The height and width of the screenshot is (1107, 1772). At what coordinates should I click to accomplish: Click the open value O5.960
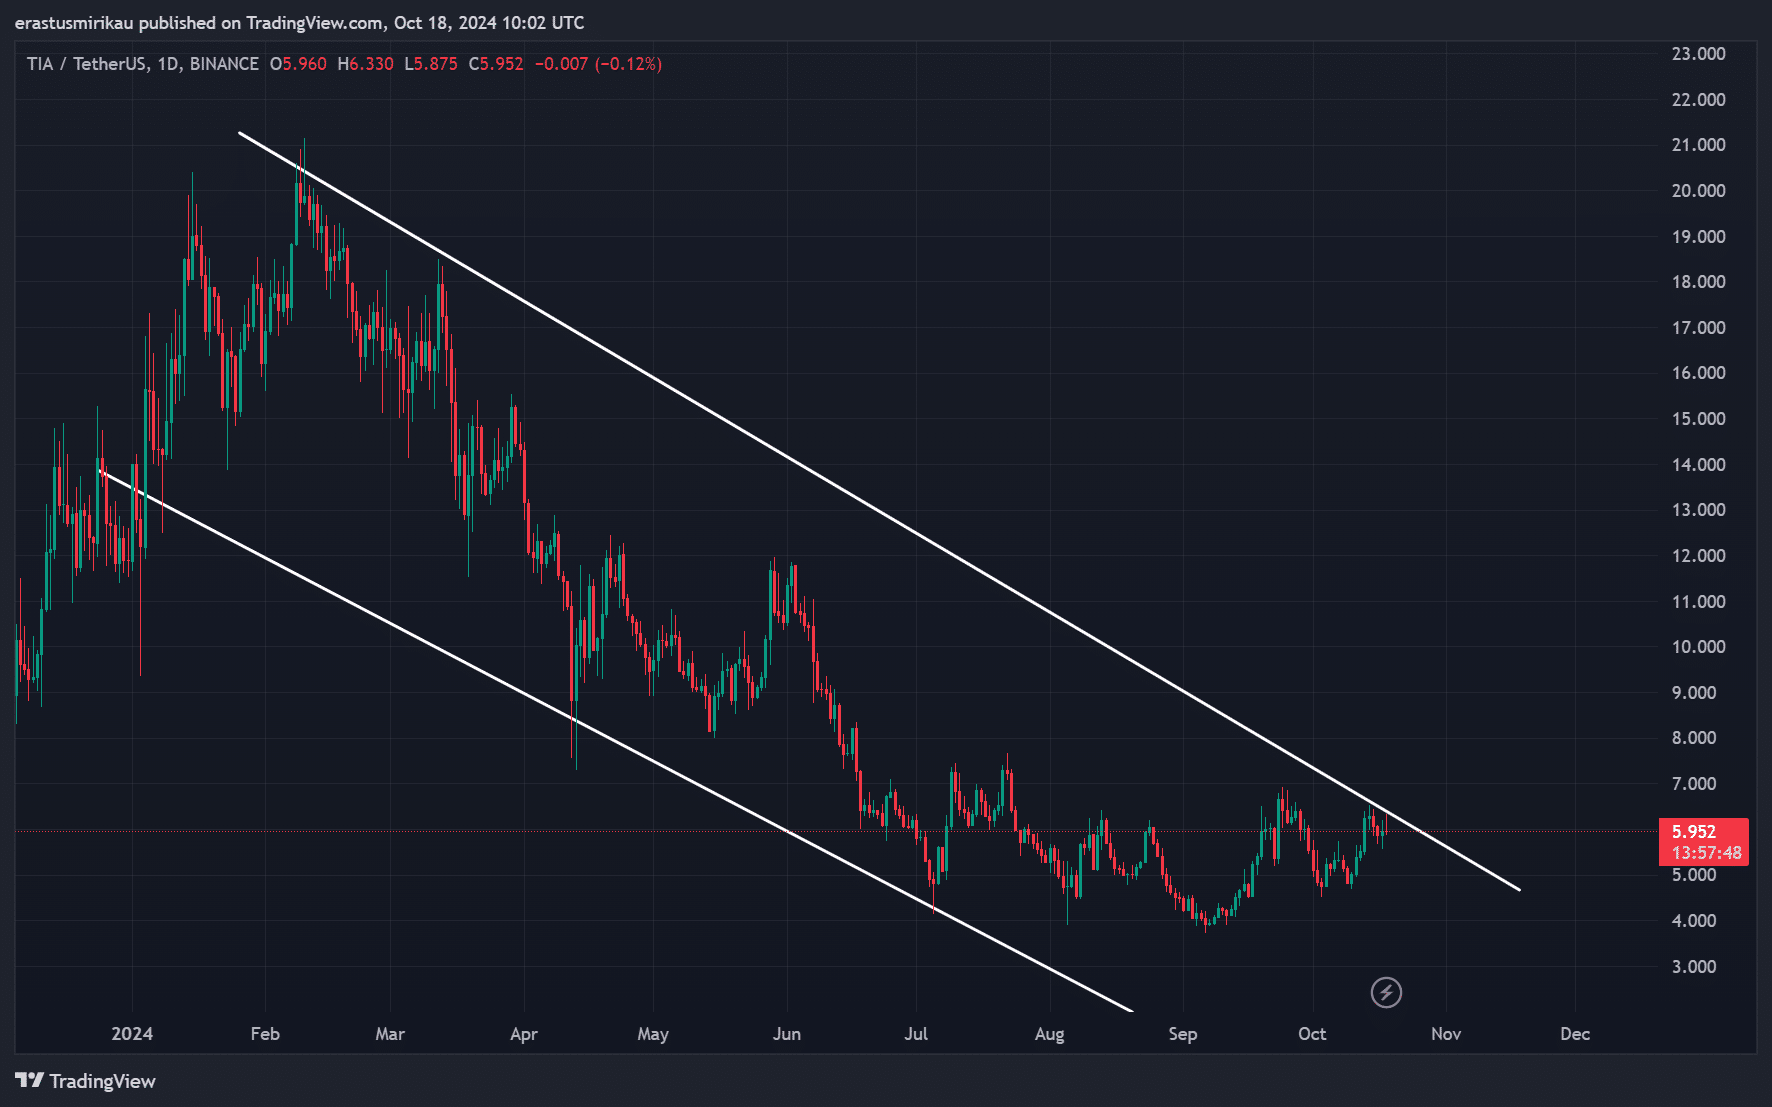tap(298, 64)
